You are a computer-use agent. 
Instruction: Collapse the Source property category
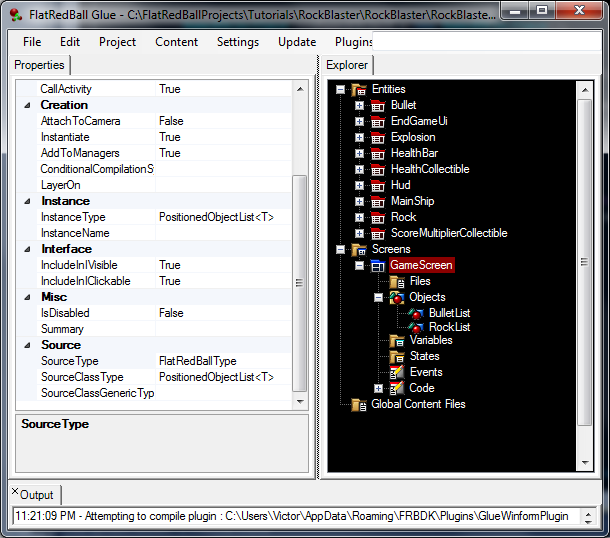(x=27, y=345)
